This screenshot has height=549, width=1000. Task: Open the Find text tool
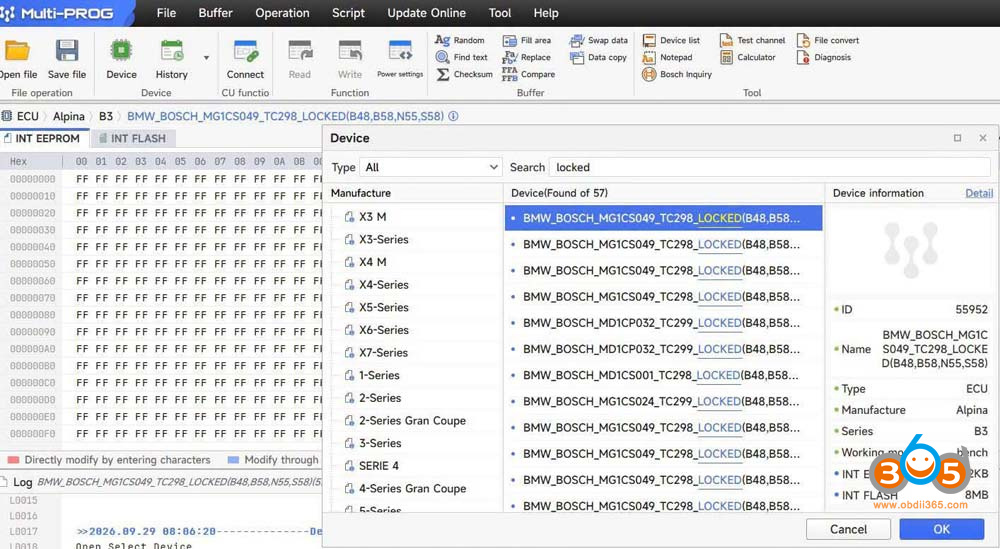[x=461, y=57]
